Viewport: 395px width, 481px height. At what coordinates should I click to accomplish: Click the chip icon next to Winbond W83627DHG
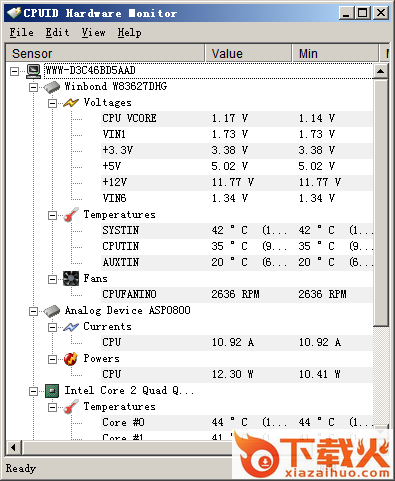click(52, 87)
